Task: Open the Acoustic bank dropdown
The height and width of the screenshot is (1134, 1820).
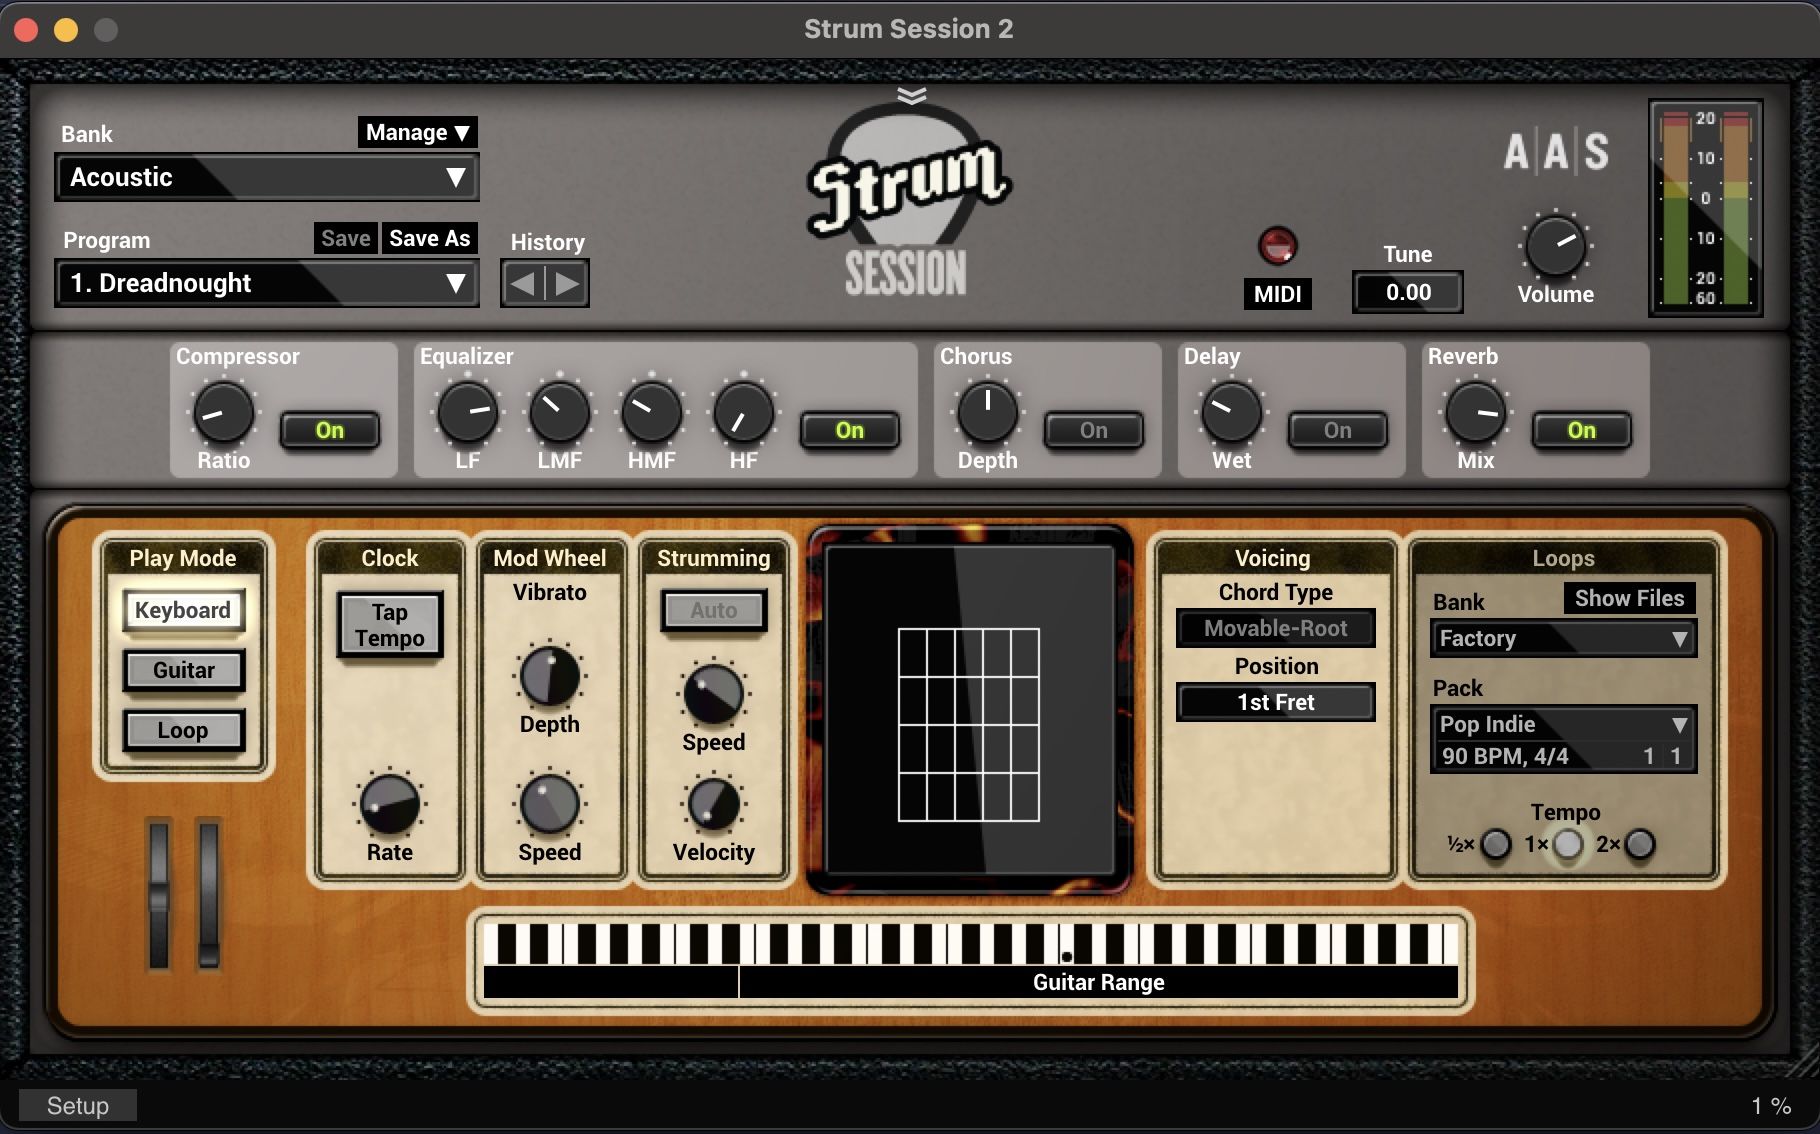Action: click(267, 177)
